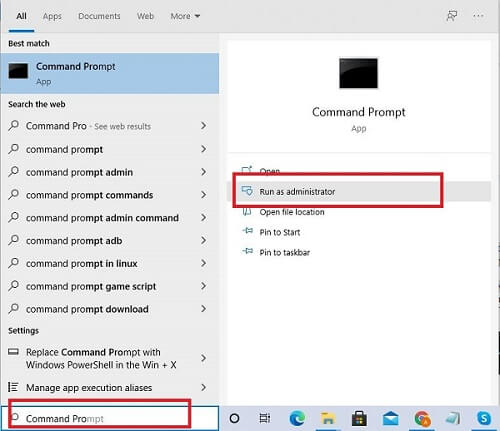
Task: Click magnifier icon next to command prompt adb
Action: [x=13, y=240]
